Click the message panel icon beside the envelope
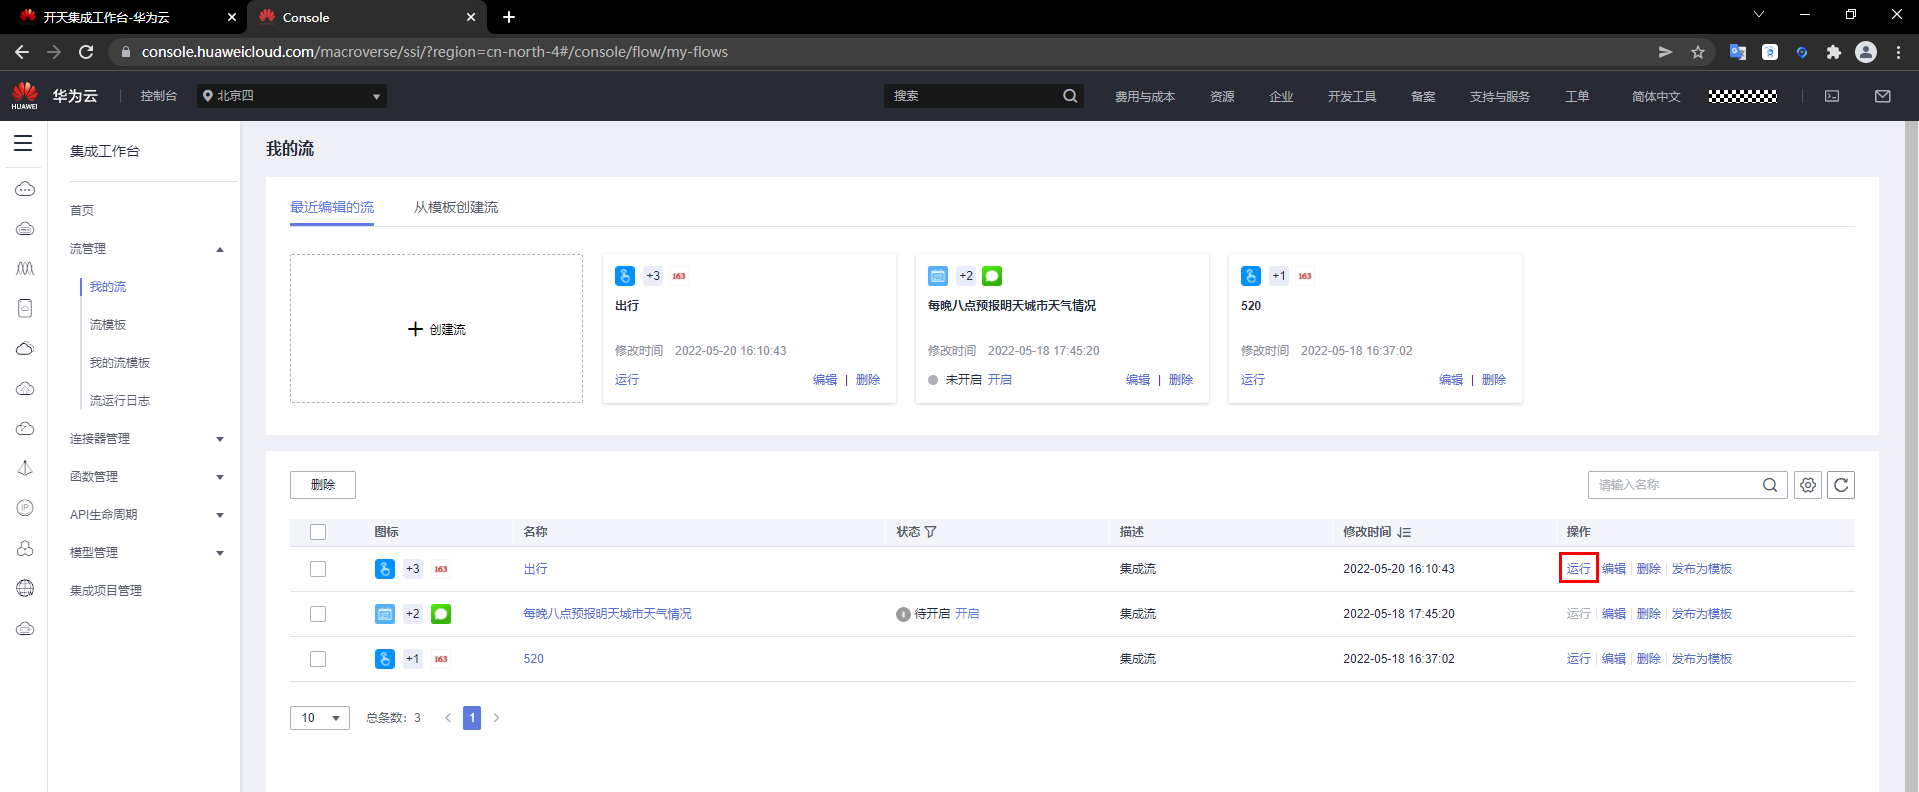The width and height of the screenshot is (1919, 792). click(1832, 96)
